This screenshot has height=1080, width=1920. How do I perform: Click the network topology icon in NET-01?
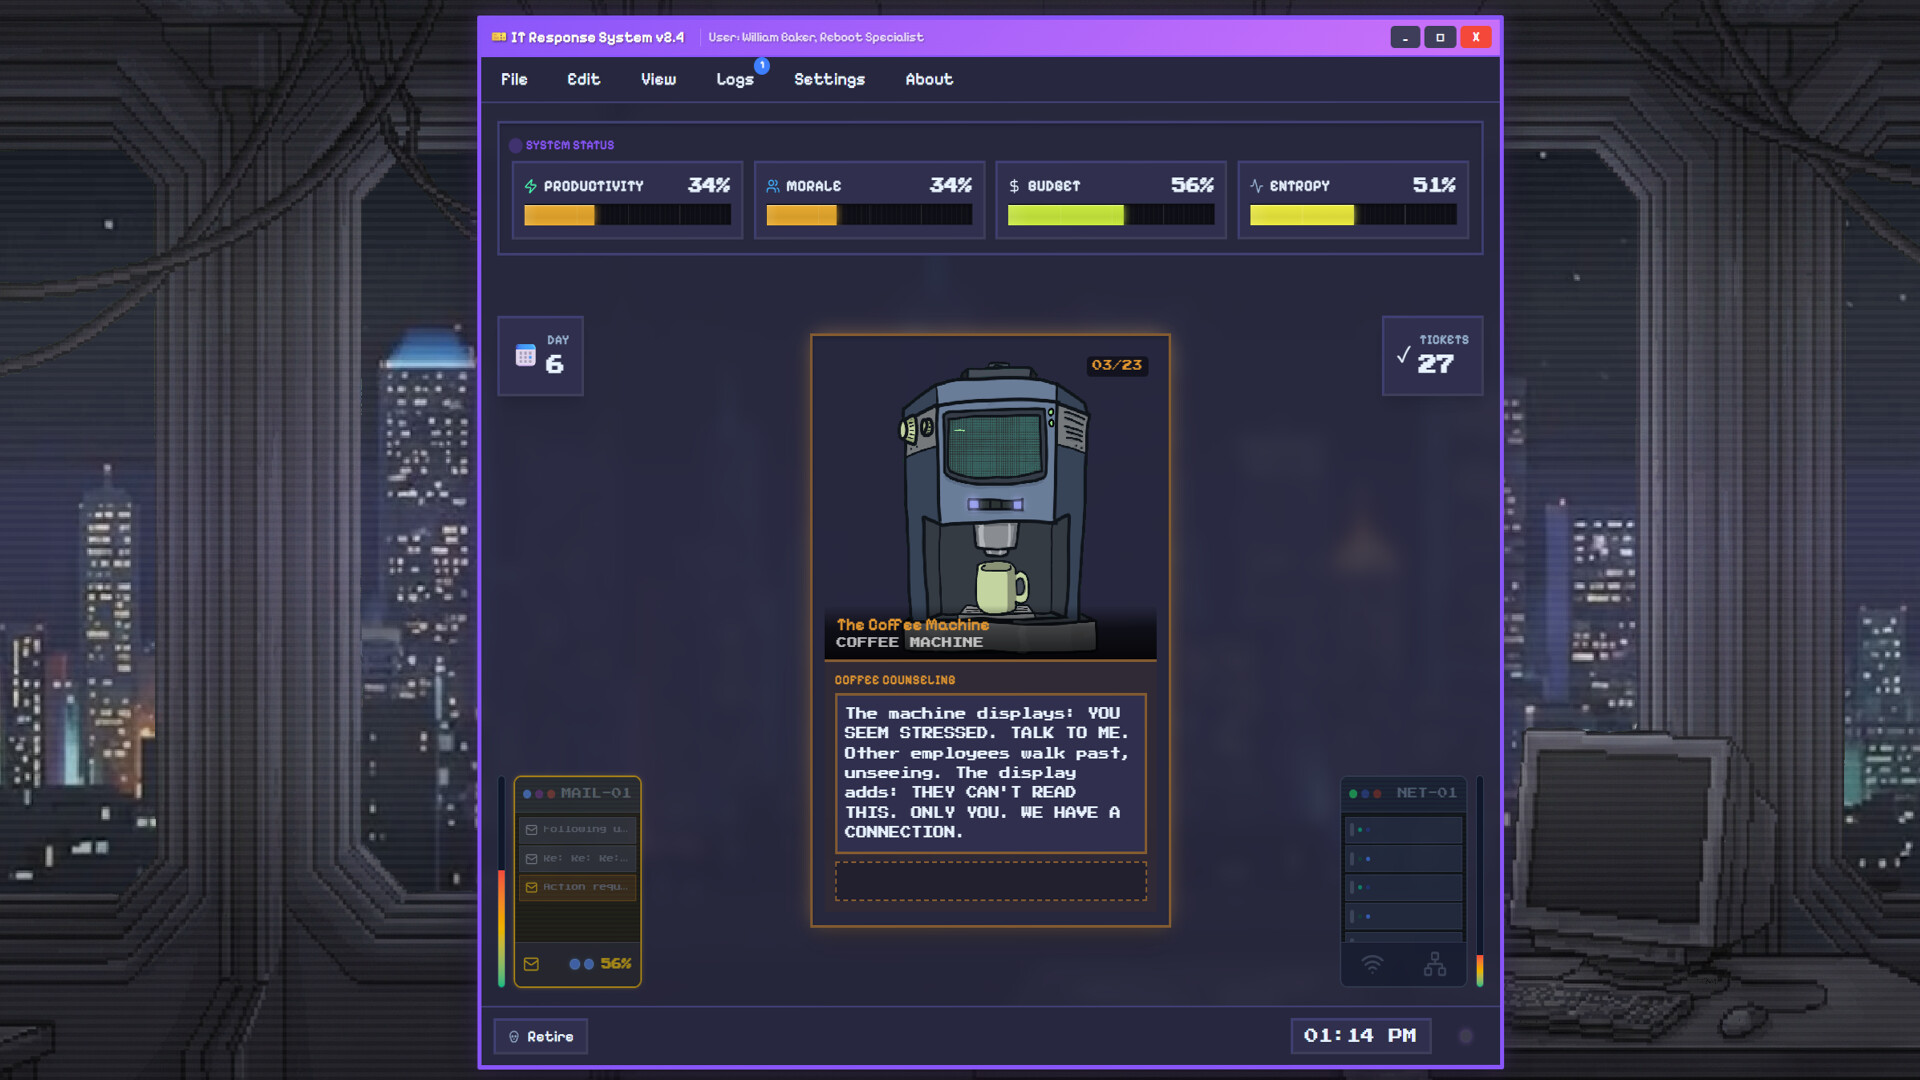[x=1434, y=964]
